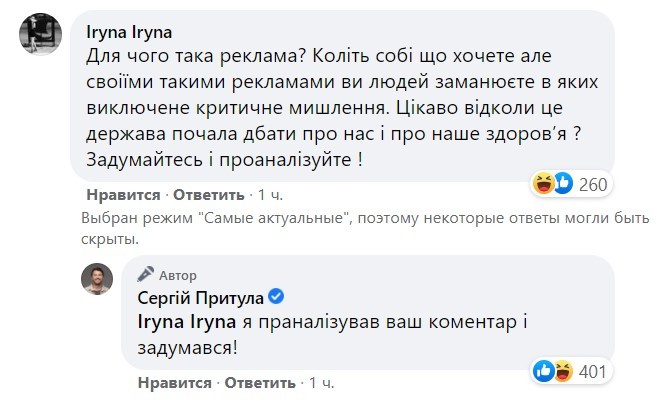Open Iryna Iryna's profile picture
Screen dimensions: 670x400
pos(39,39)
